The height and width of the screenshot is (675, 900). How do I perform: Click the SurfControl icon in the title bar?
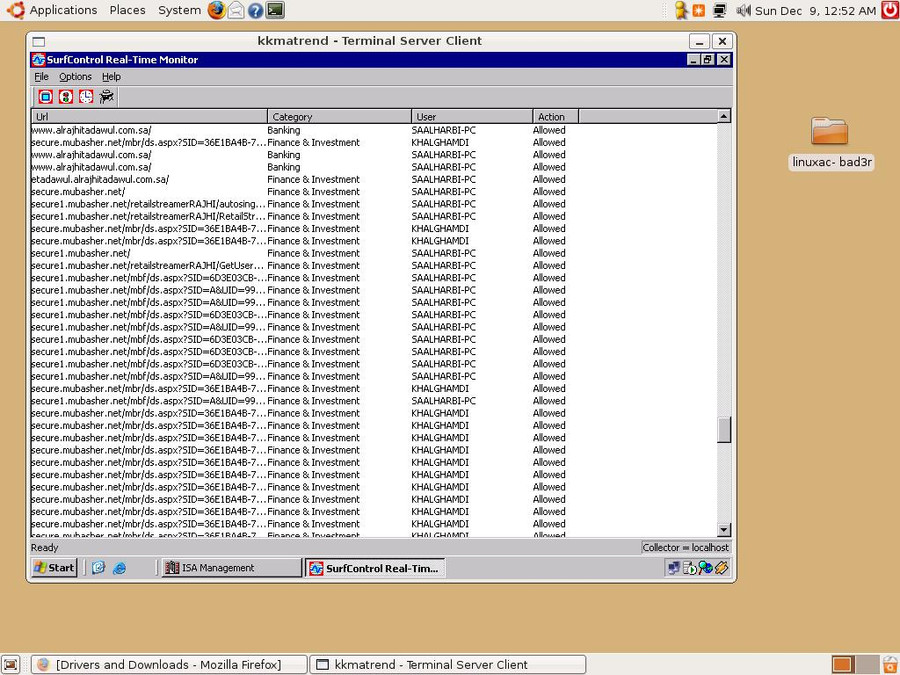pos(38,60)
